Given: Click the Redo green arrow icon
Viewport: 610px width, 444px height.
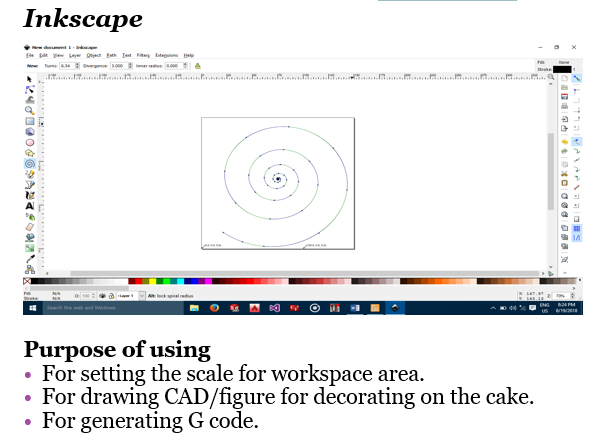Looking at the screenshot, I should pyautogui.click(x=564, y=151).
